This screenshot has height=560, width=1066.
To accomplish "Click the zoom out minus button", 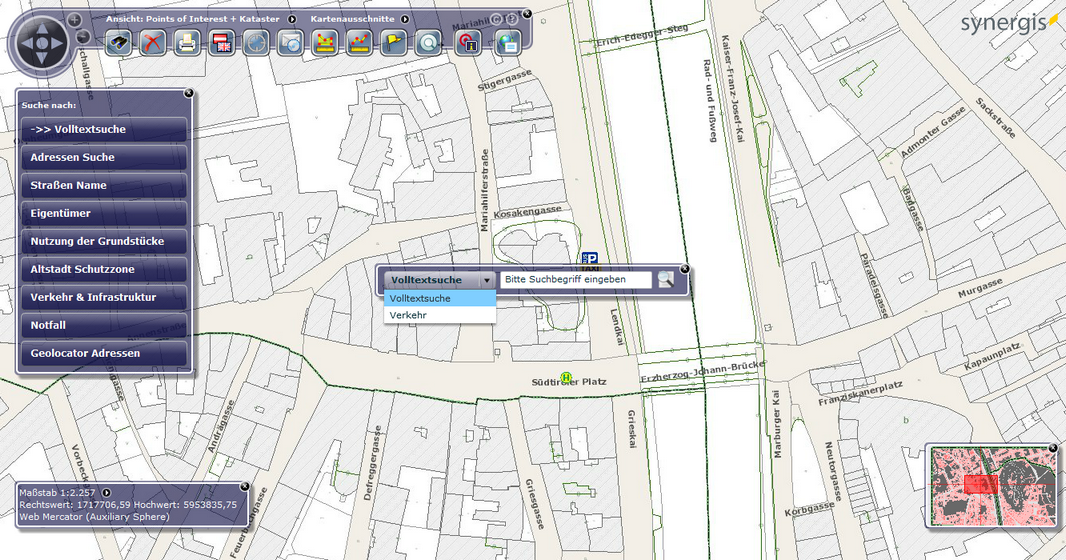I will 83,38.
